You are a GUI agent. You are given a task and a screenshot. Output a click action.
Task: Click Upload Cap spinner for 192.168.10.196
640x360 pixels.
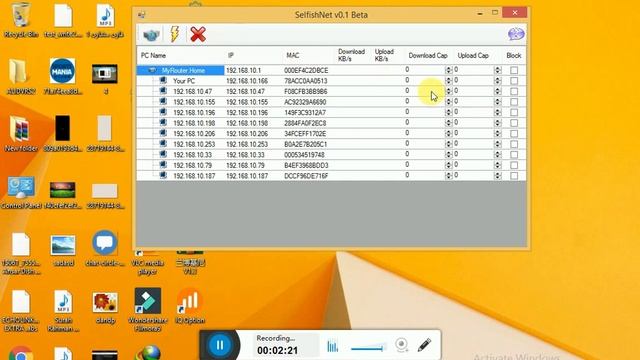[498, 113]
